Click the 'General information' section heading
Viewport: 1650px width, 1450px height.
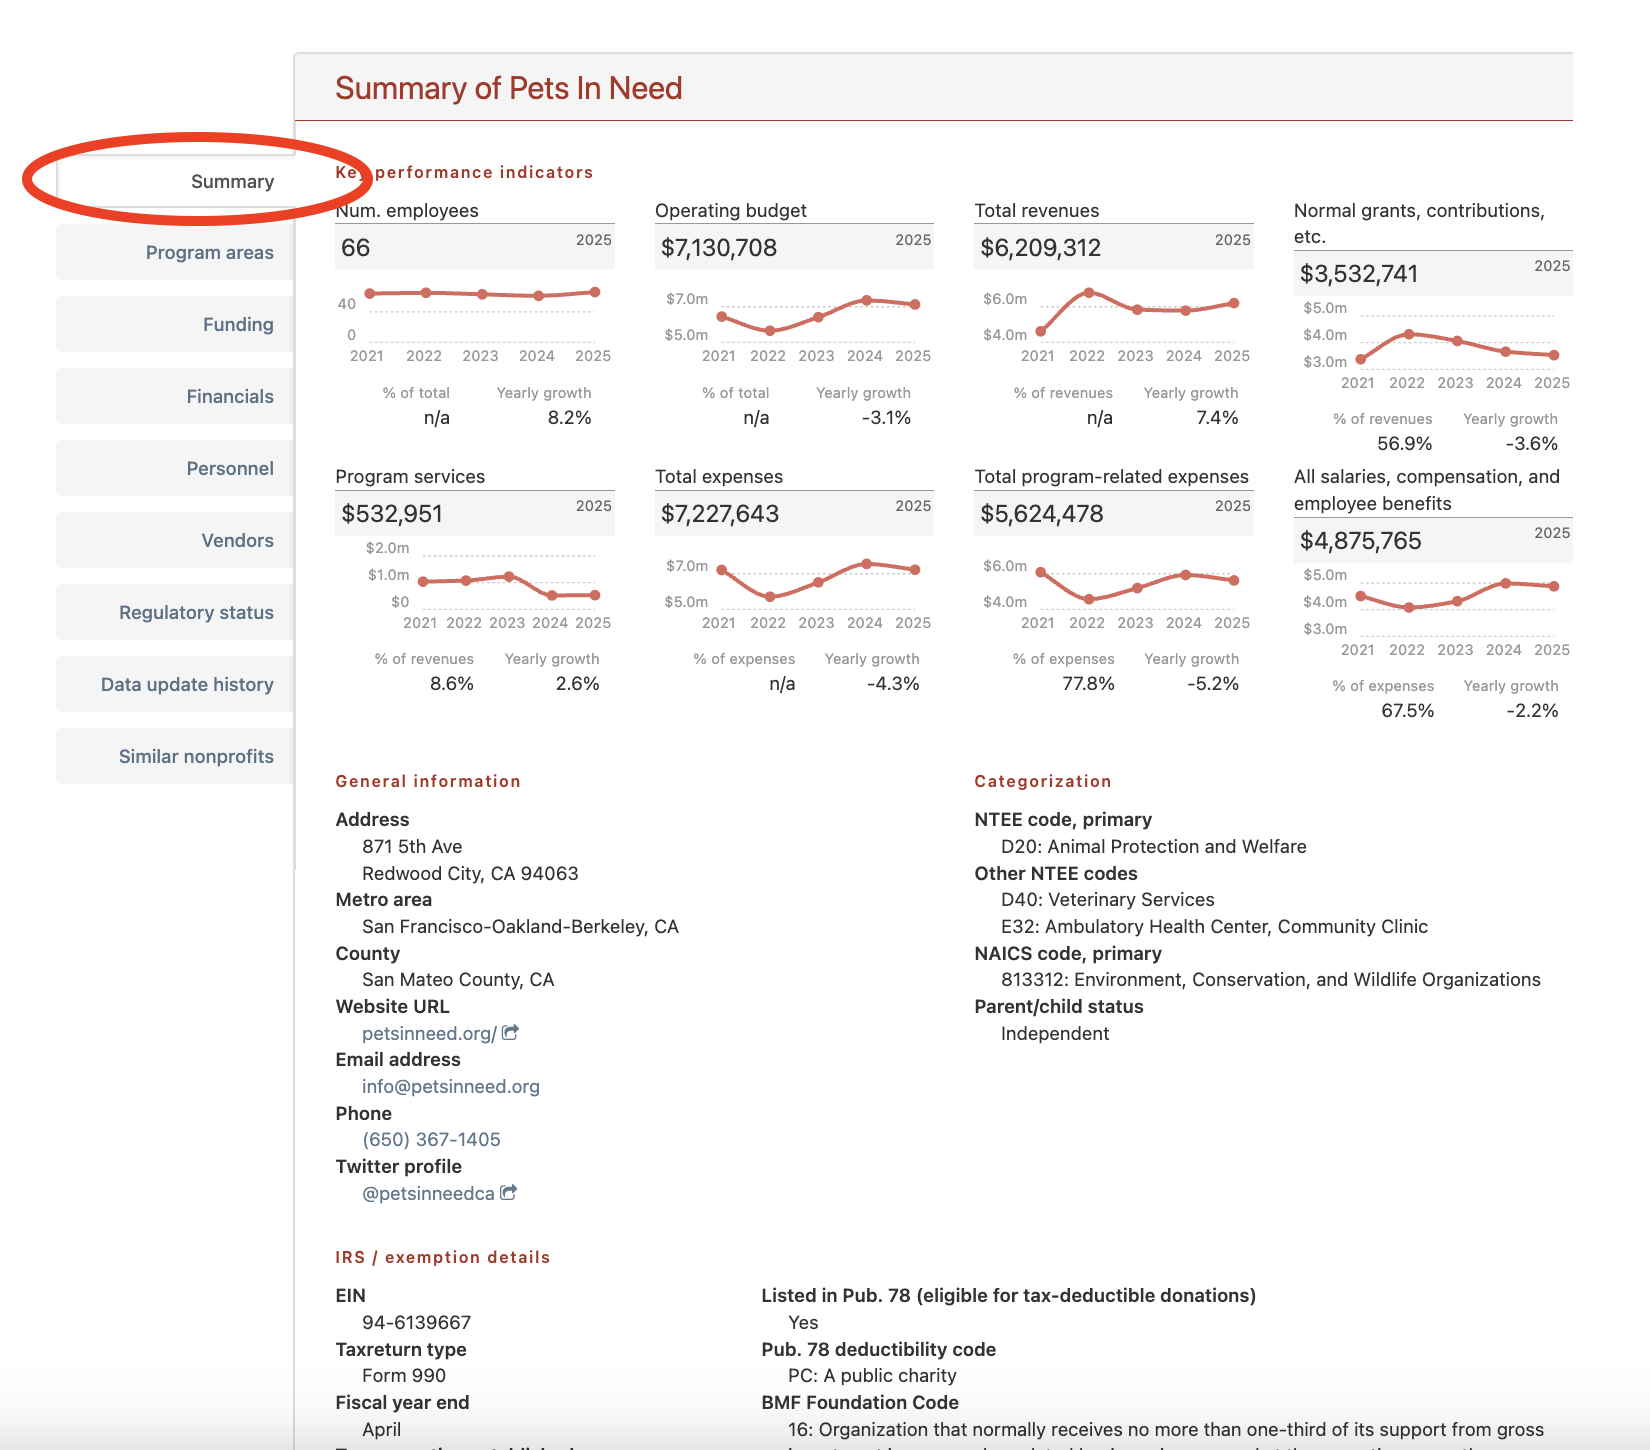pyautogui.click(x=428, y=781)
